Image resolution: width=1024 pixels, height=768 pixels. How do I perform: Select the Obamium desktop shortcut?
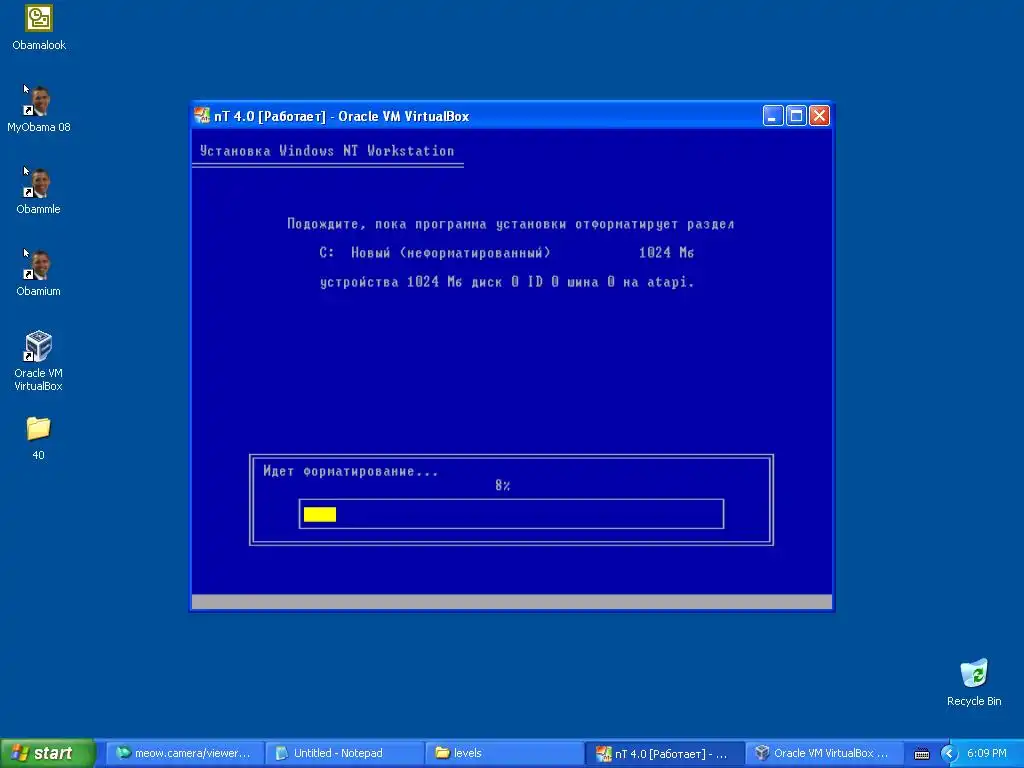(39, 272)
